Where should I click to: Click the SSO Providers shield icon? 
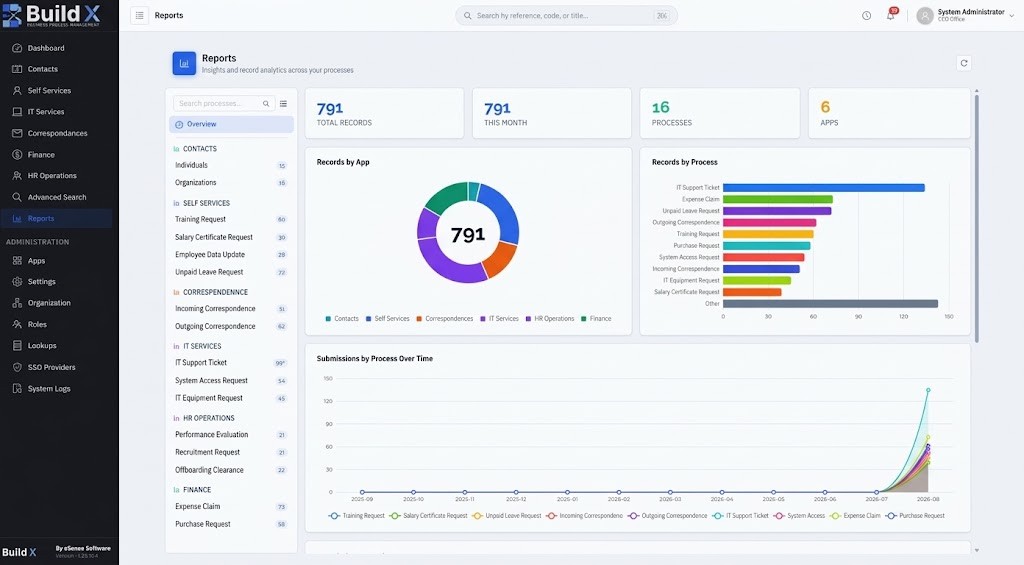[x=17, y=367]
